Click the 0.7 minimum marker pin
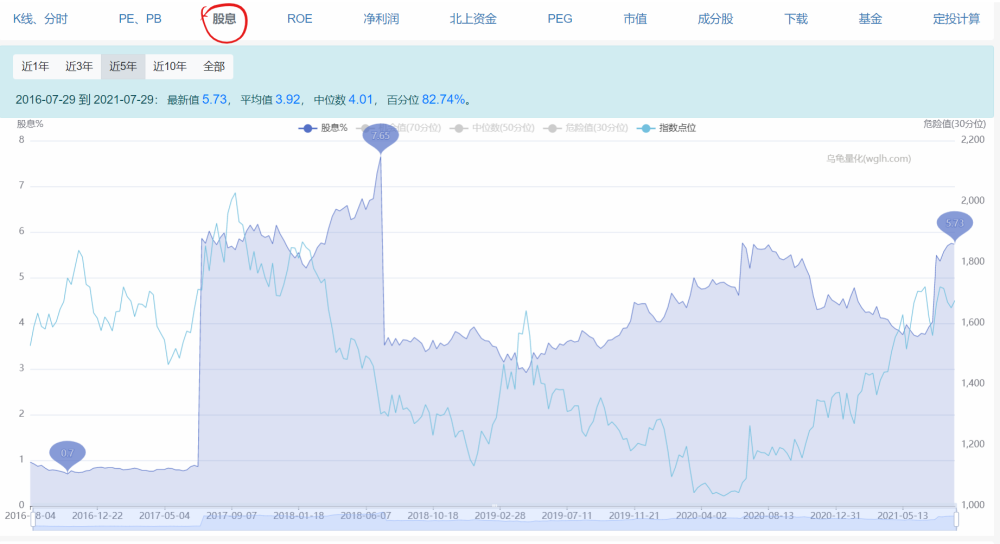Image resolution: width=1000 pixels, height=544 pixels. (x=67, y=453)
